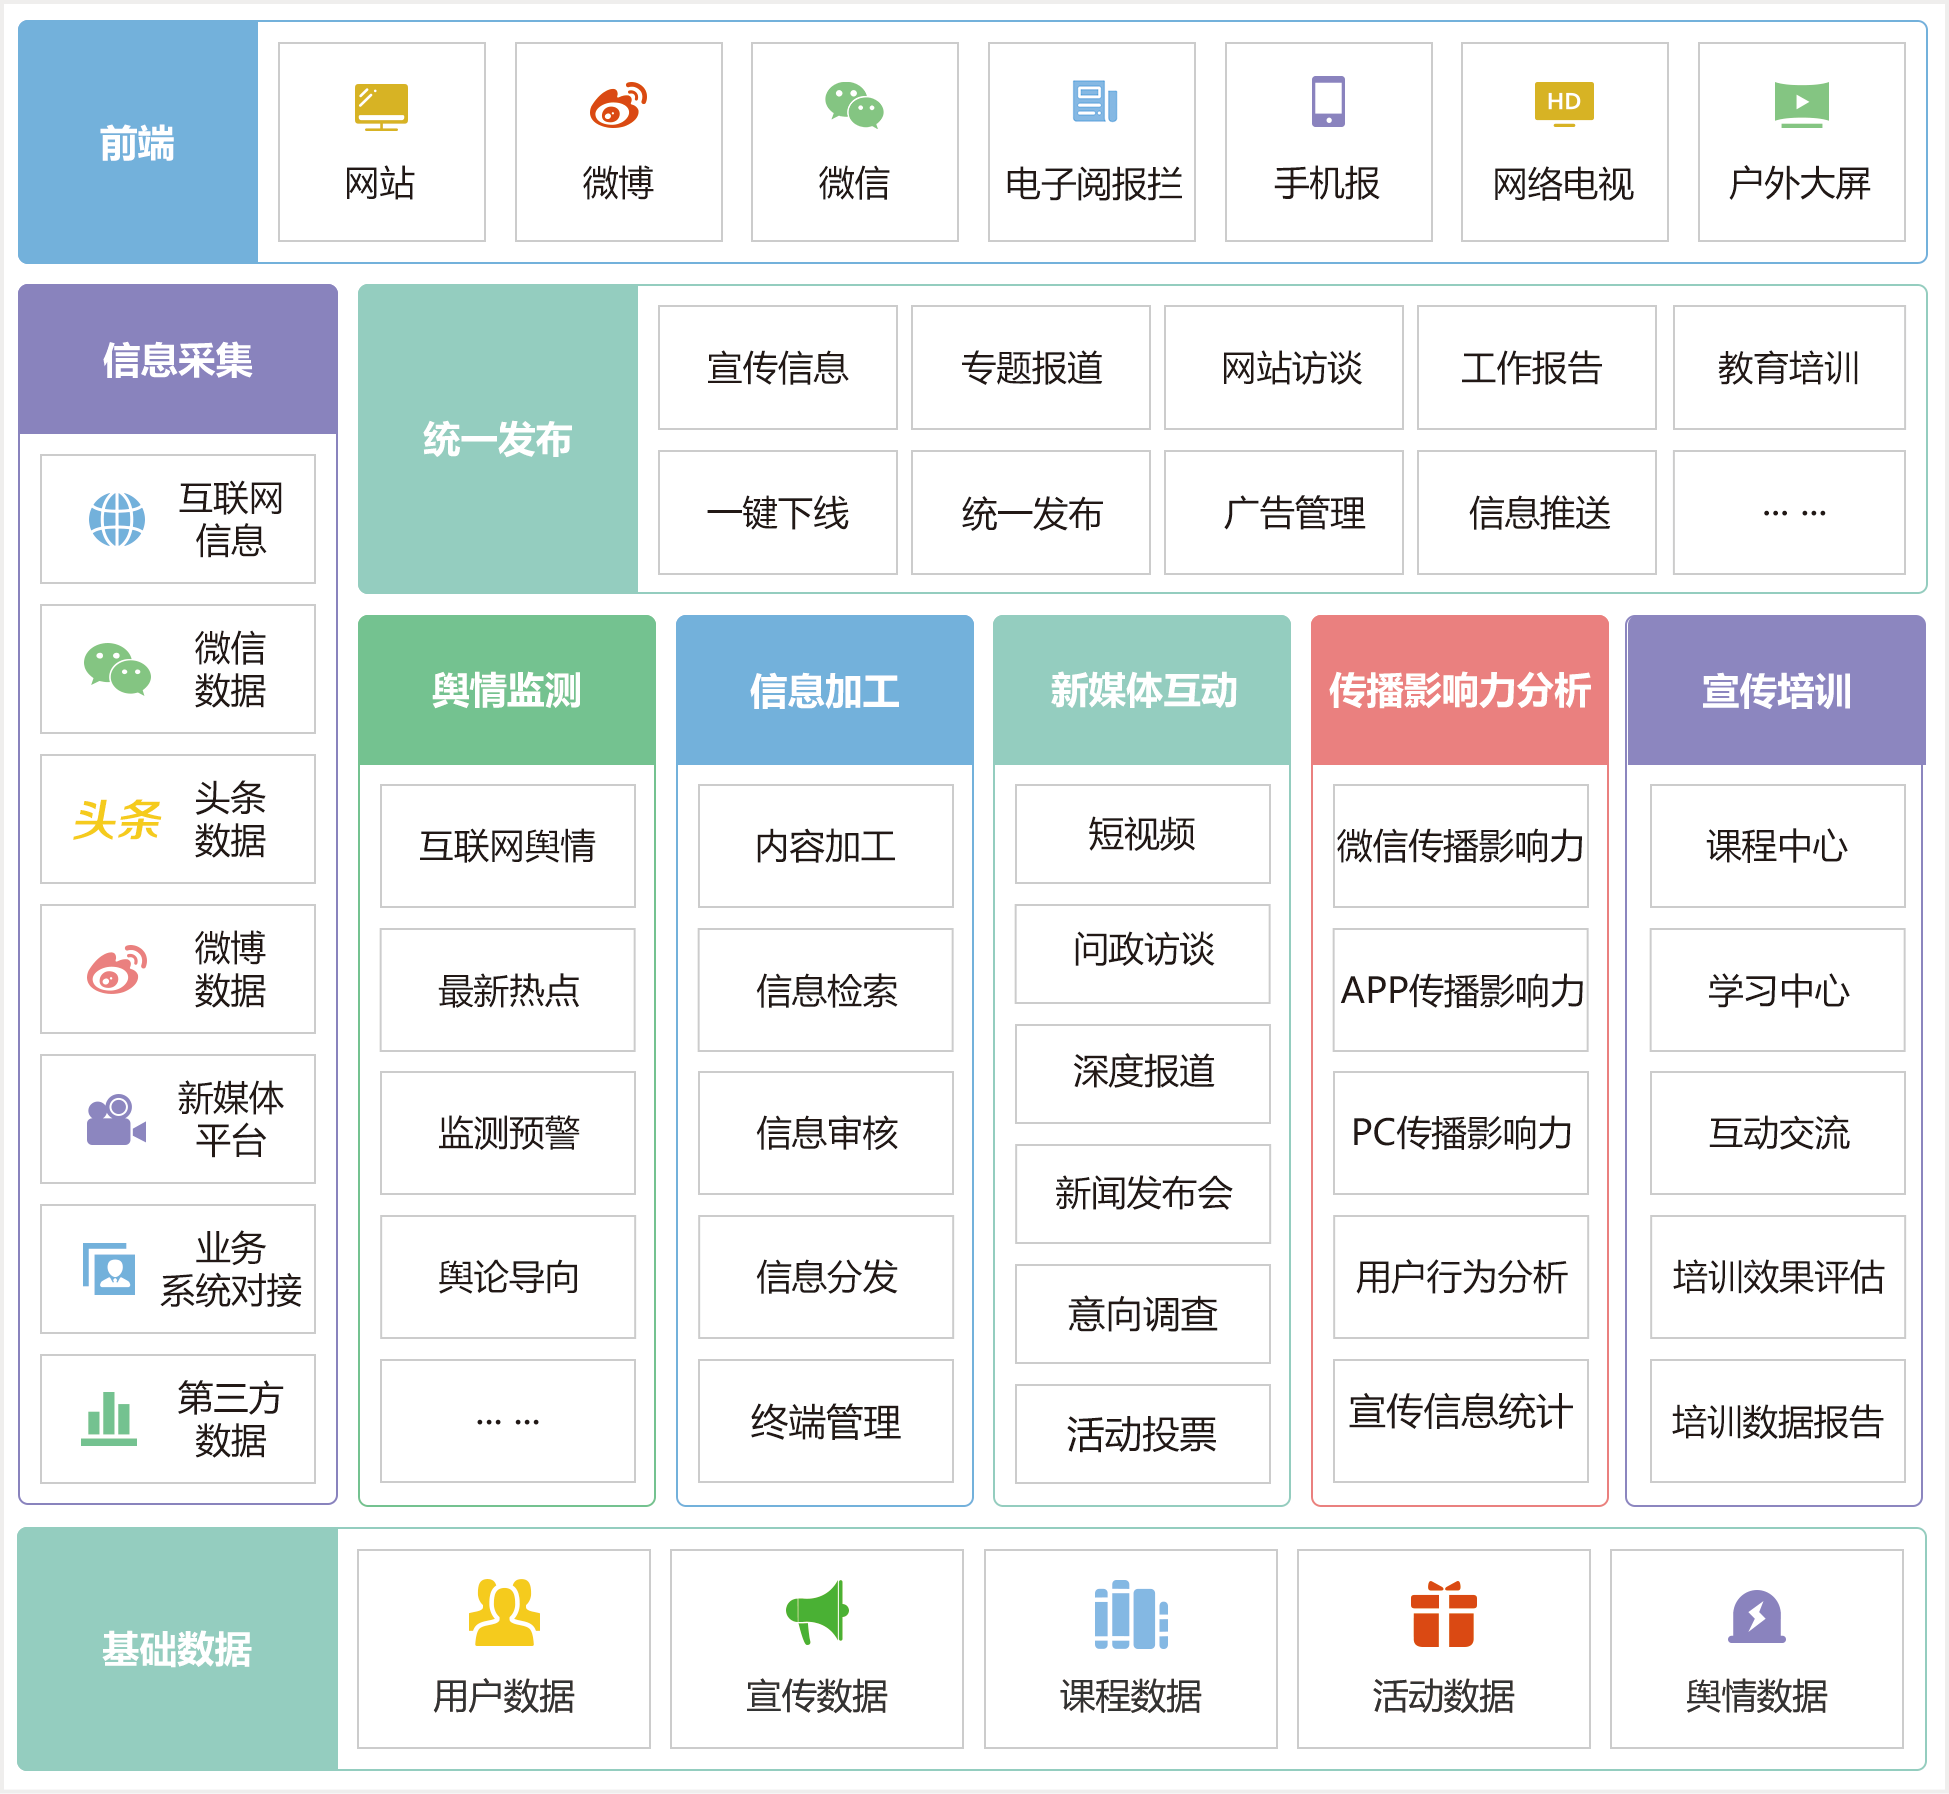Click the HD network TV icon
Viewport: 1949px width, 1794px height.
click(1563, 104)
